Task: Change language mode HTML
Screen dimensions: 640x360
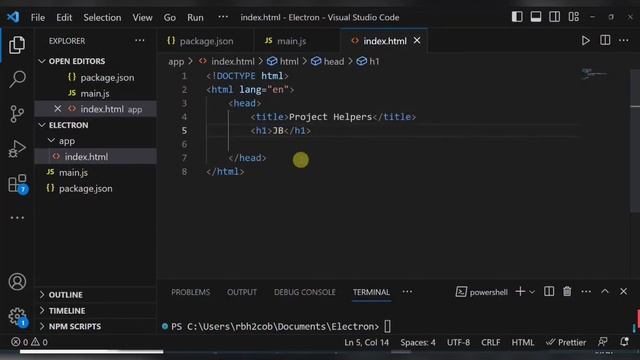Action: click(523, 342)
